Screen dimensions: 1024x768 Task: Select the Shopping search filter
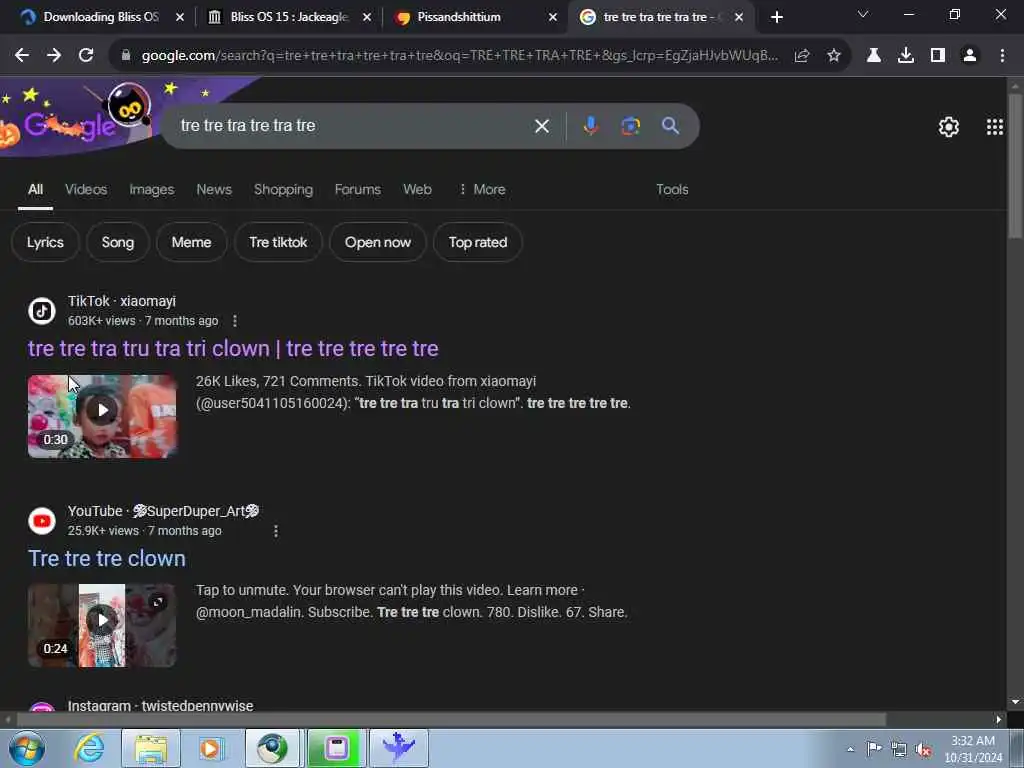click(x=283, y=189)
